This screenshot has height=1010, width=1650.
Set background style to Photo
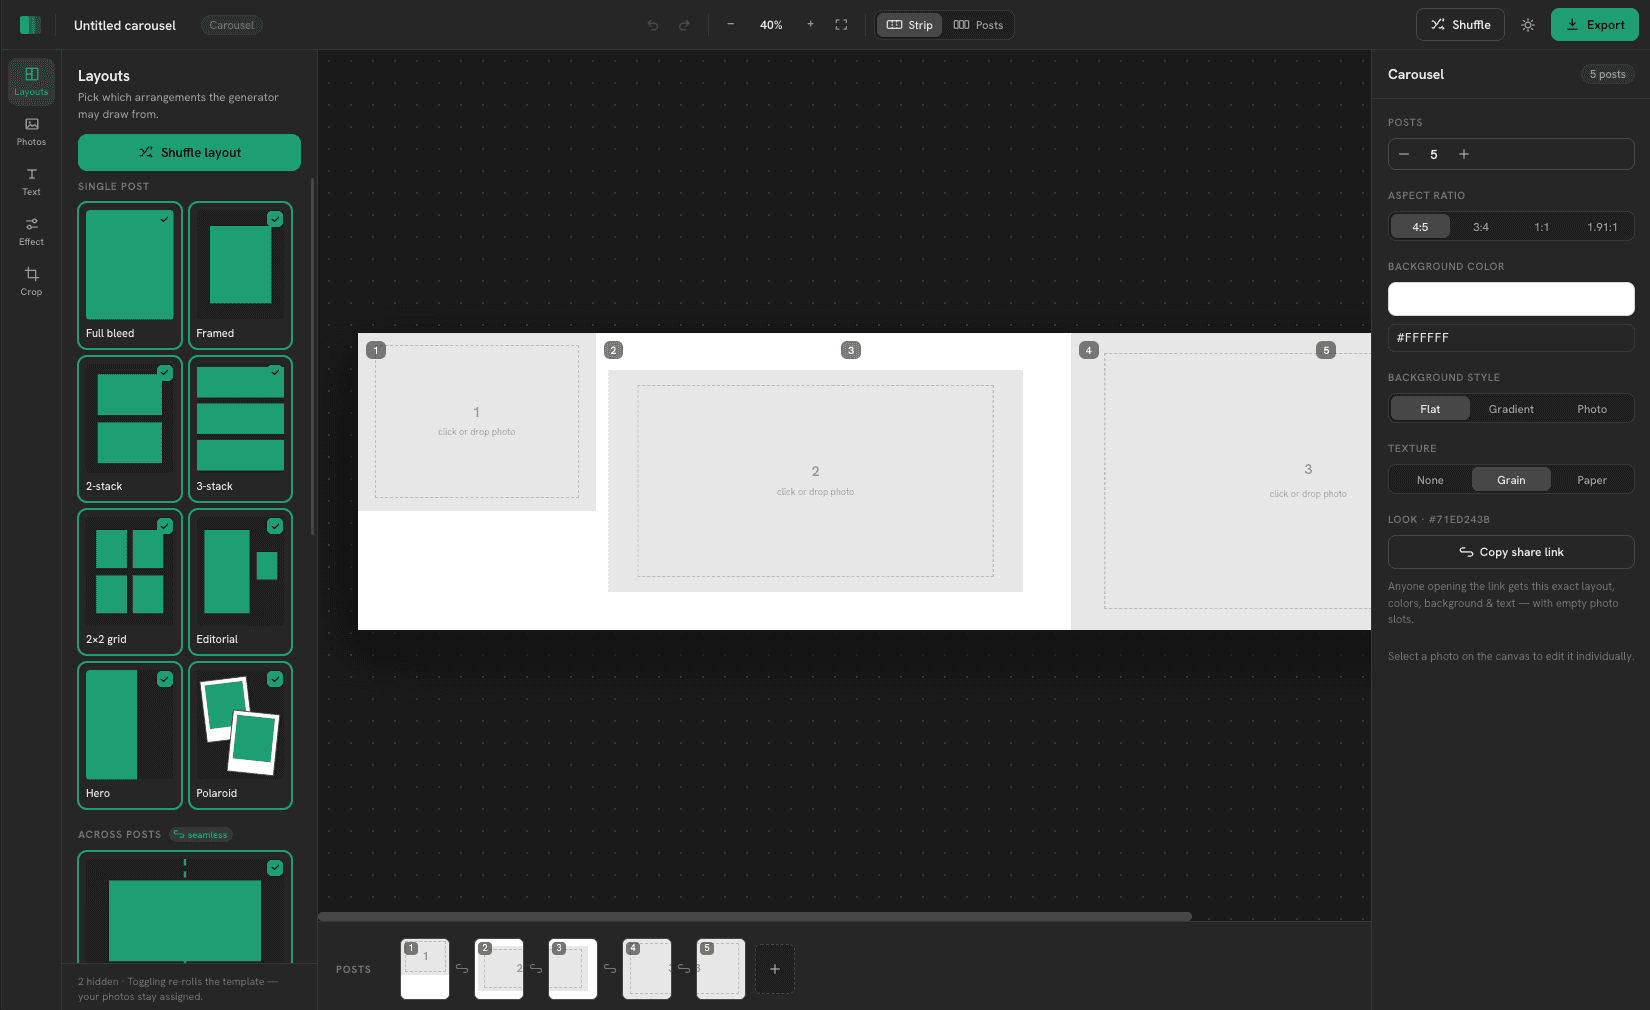[1592, 409]
